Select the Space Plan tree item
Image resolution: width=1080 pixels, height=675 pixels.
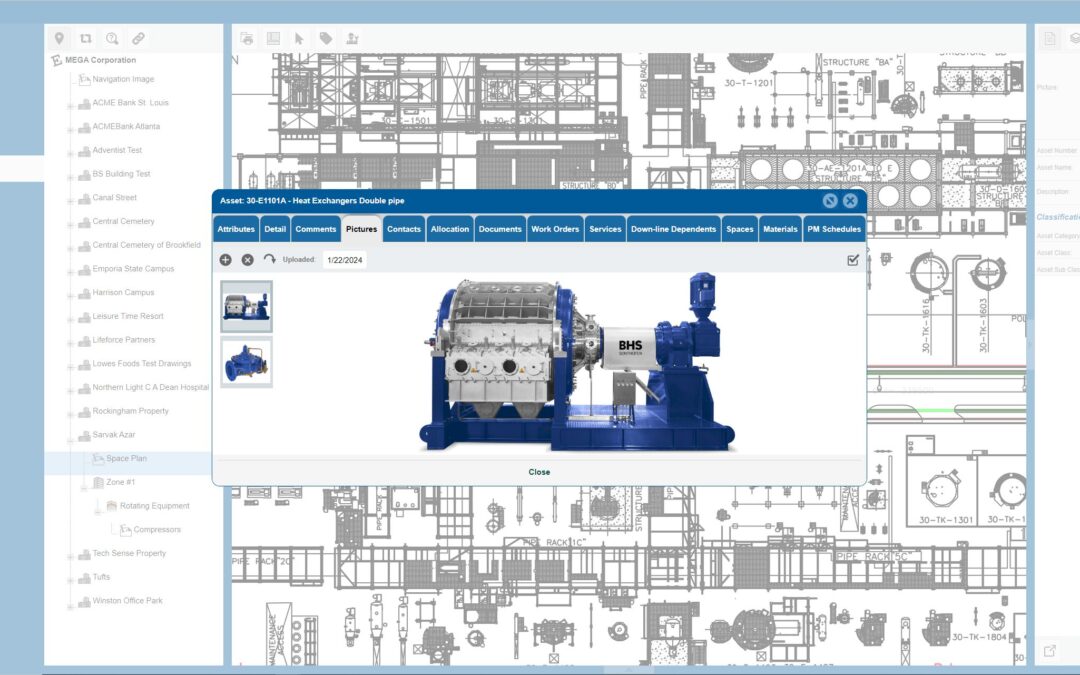pyautogui.click(x=127, y=458)
